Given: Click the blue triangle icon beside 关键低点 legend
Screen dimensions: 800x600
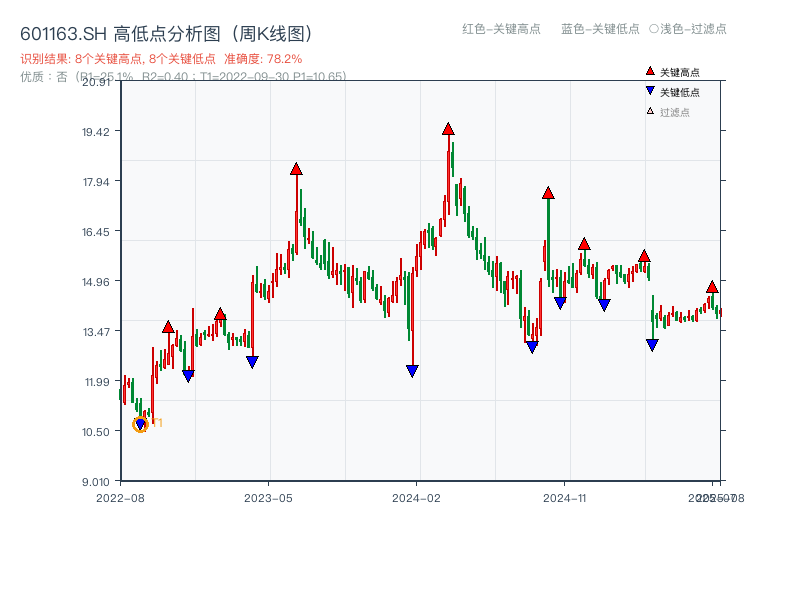Looking at the screenshot, I should (x=650, y=91).
